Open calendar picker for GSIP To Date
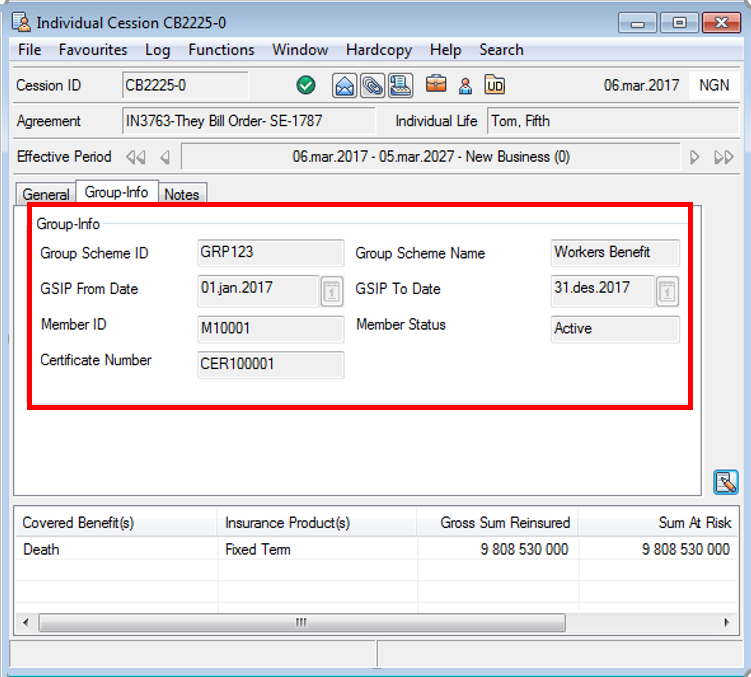This screenshot has width=751, height=677. point(667,291)
